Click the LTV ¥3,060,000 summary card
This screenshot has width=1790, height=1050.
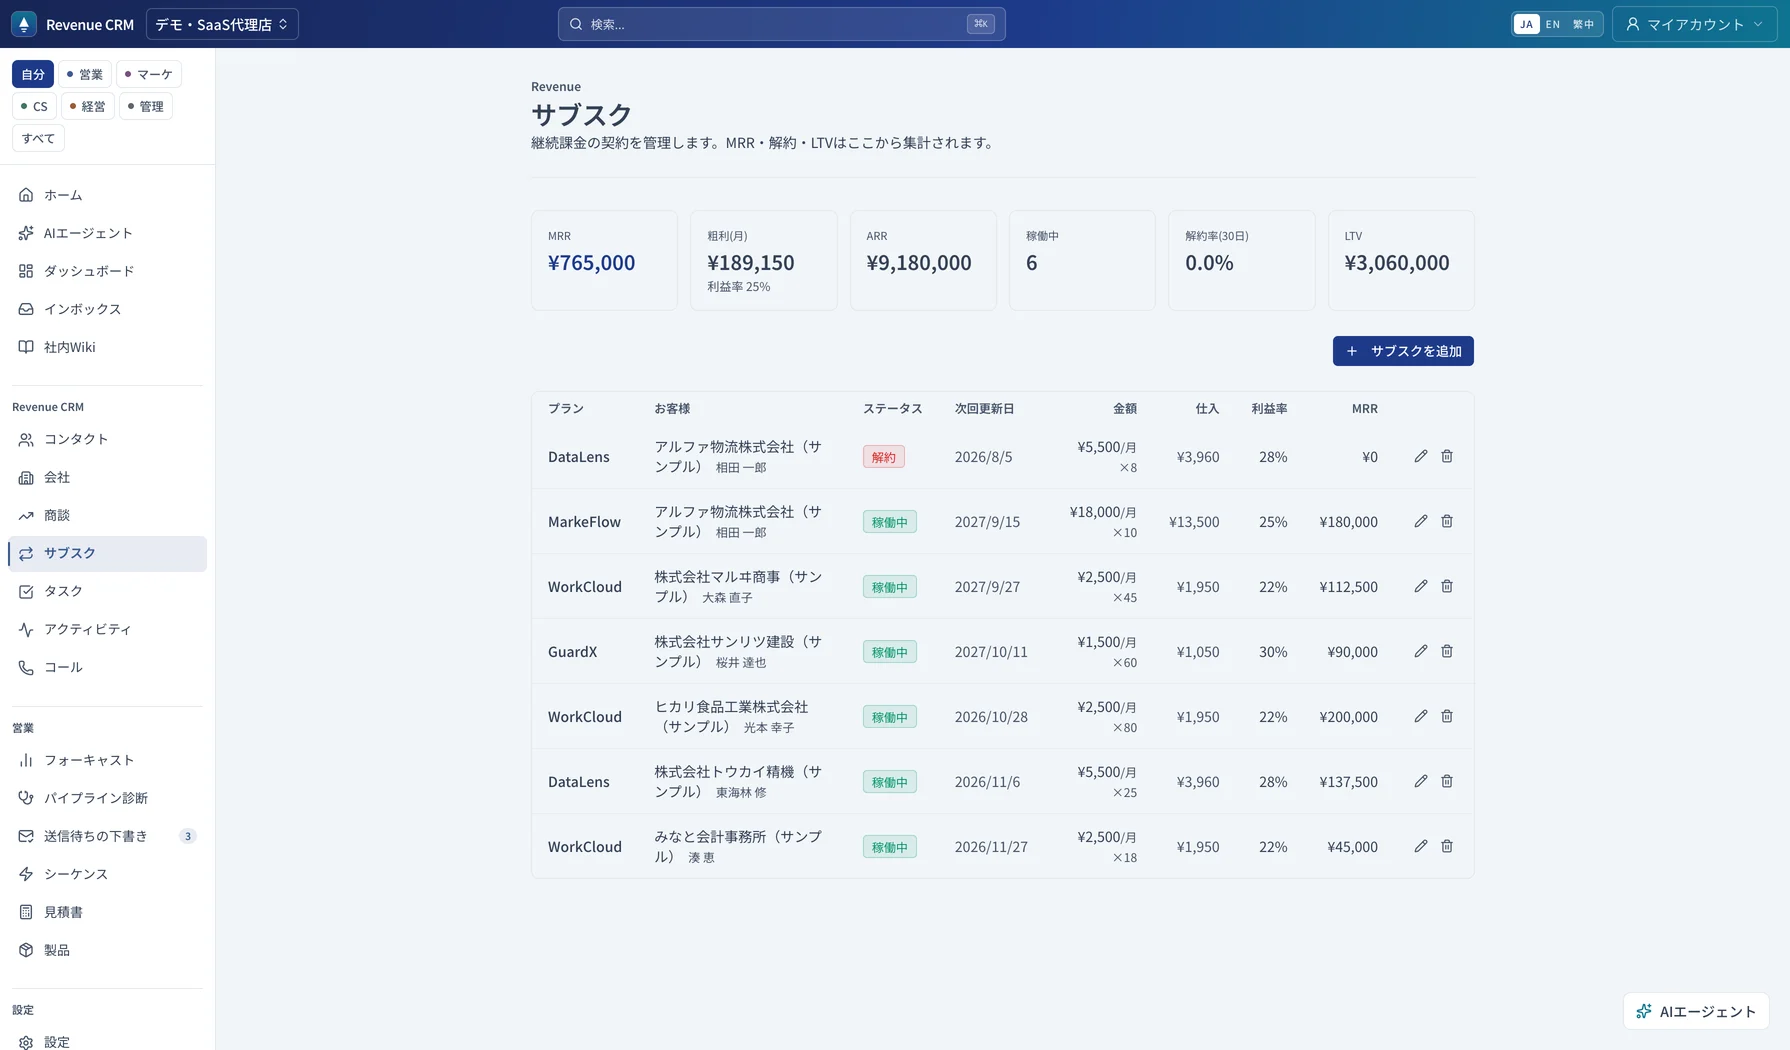(1401, 260)
